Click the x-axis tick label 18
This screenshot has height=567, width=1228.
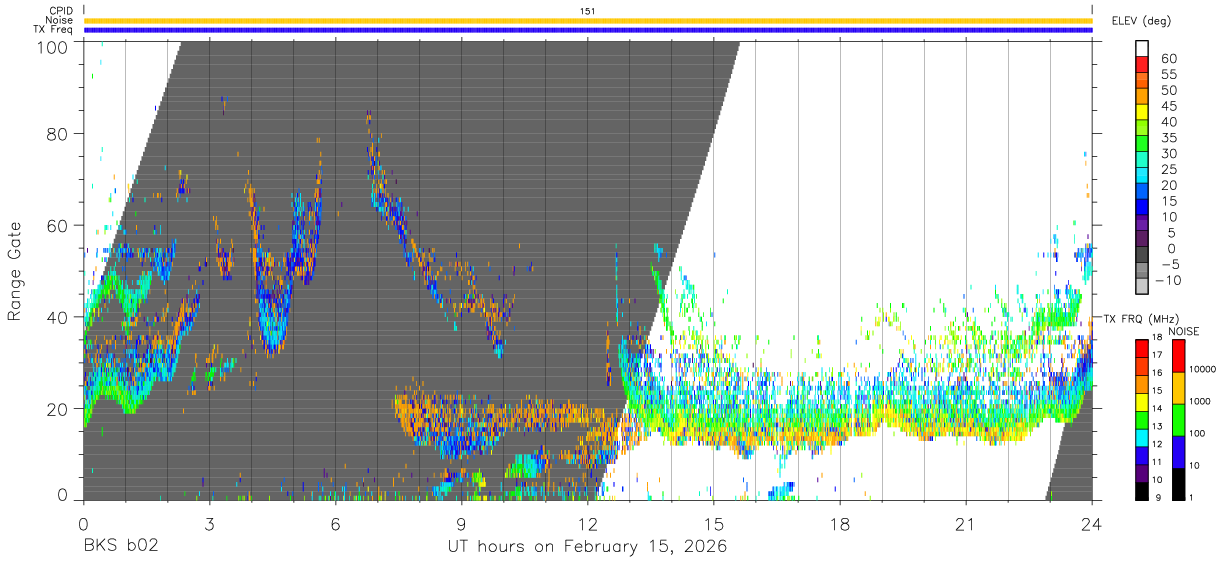click(840, 523)
